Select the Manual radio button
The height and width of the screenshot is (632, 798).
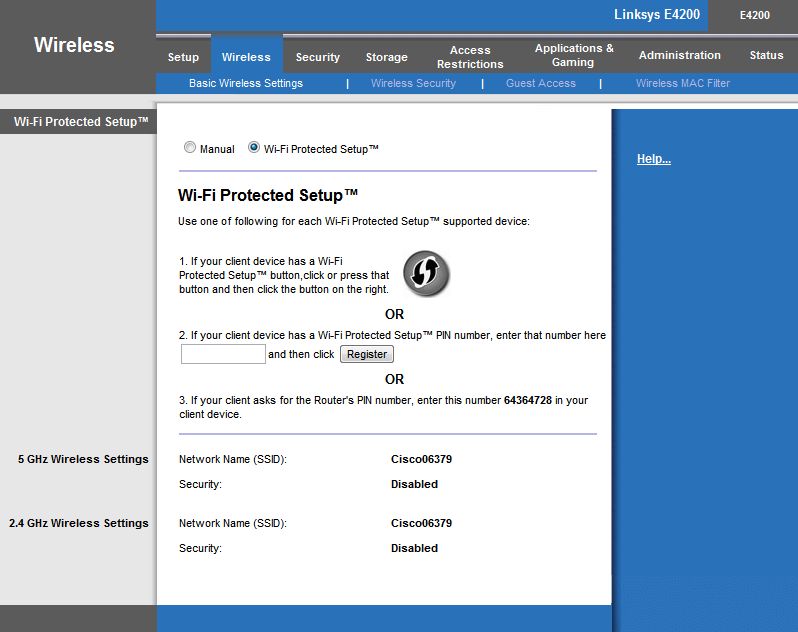coord(190,148)
